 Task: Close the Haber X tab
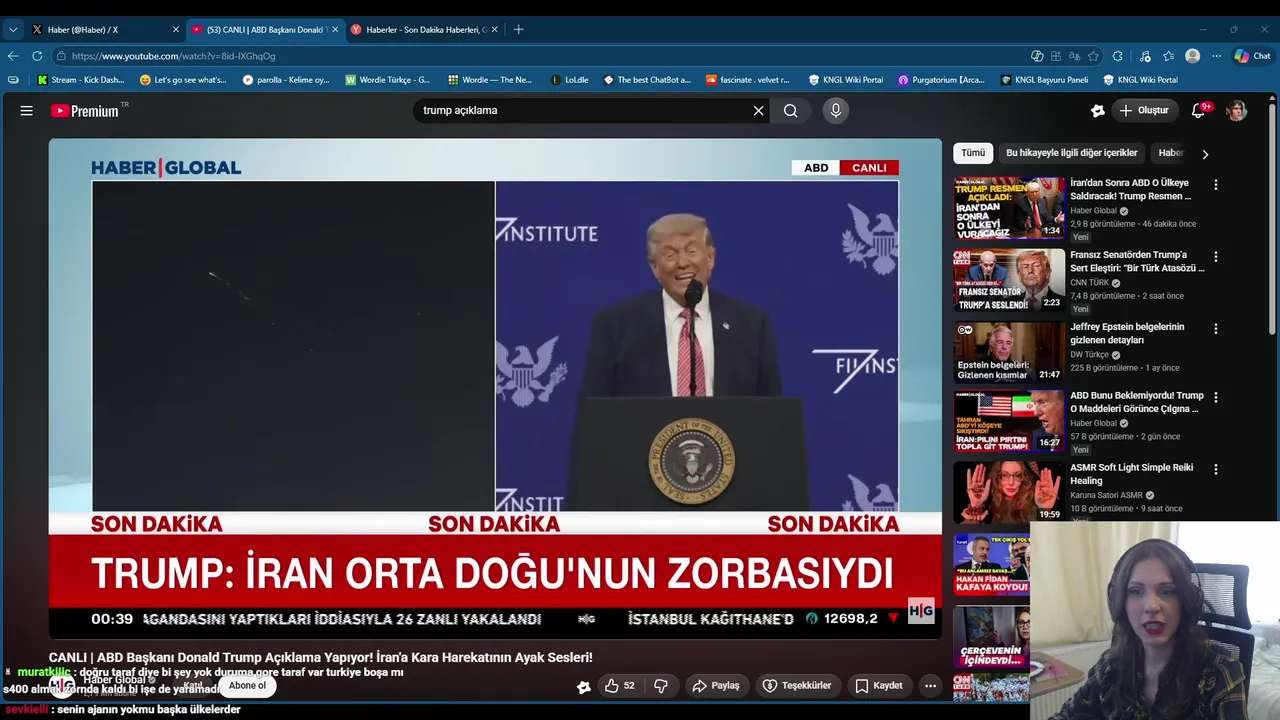coord(176,30)
